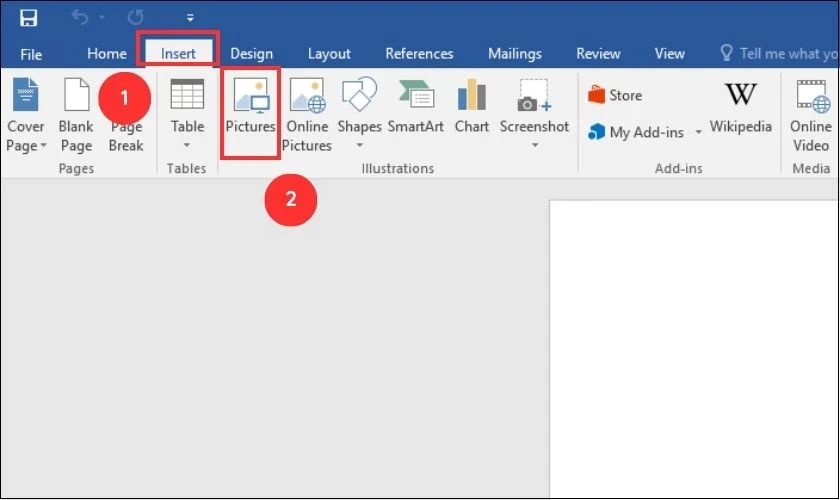Screen dimensions: 840x500
Task: Open the Store add-ins
Action: (615, 96)
